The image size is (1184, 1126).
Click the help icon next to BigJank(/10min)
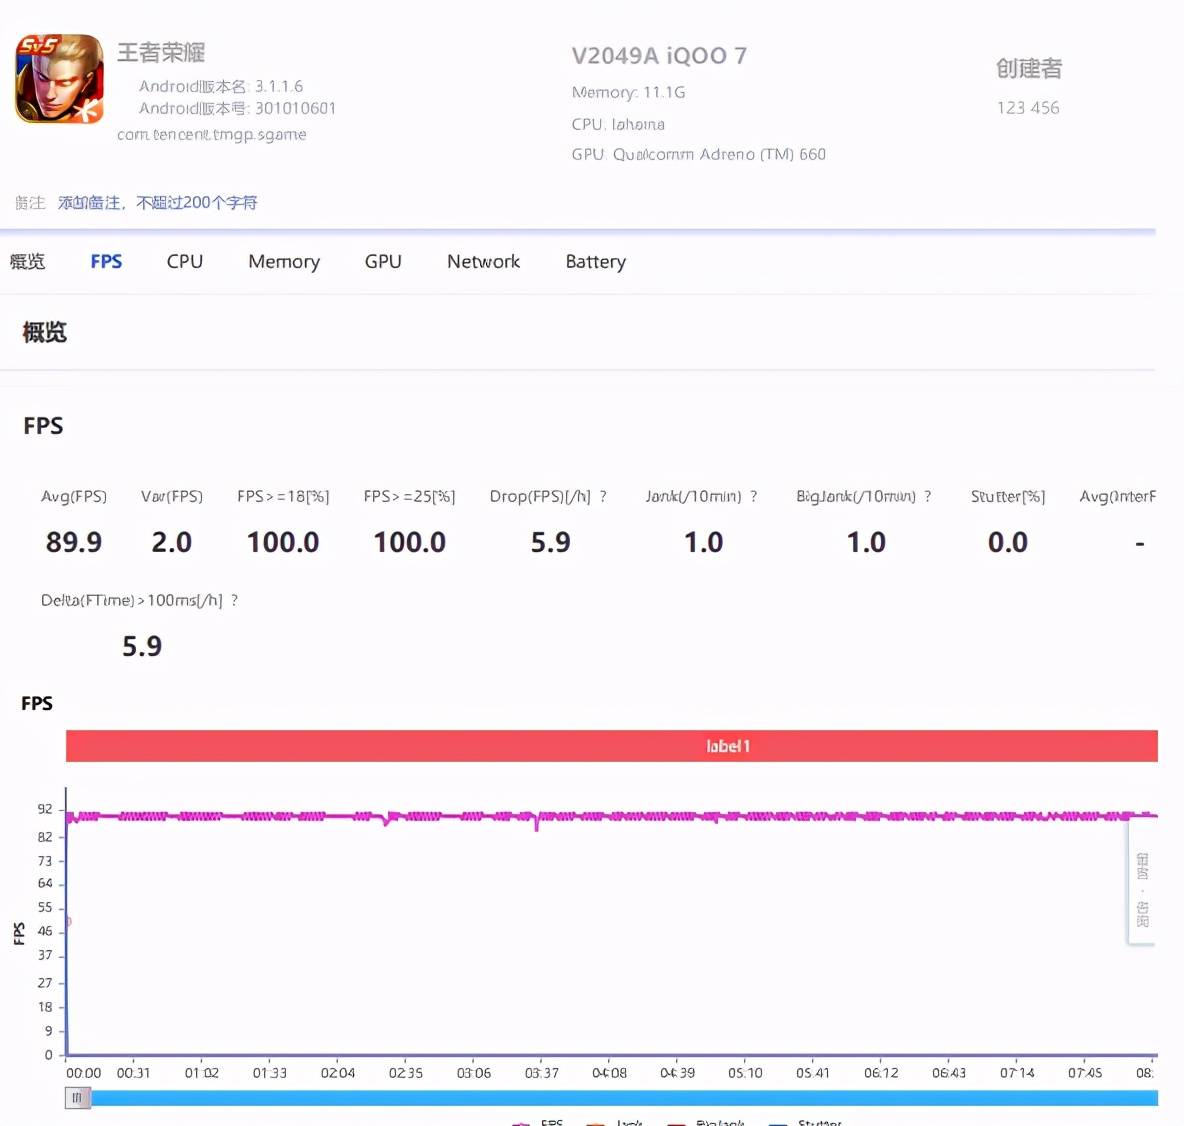click(928, 496)
